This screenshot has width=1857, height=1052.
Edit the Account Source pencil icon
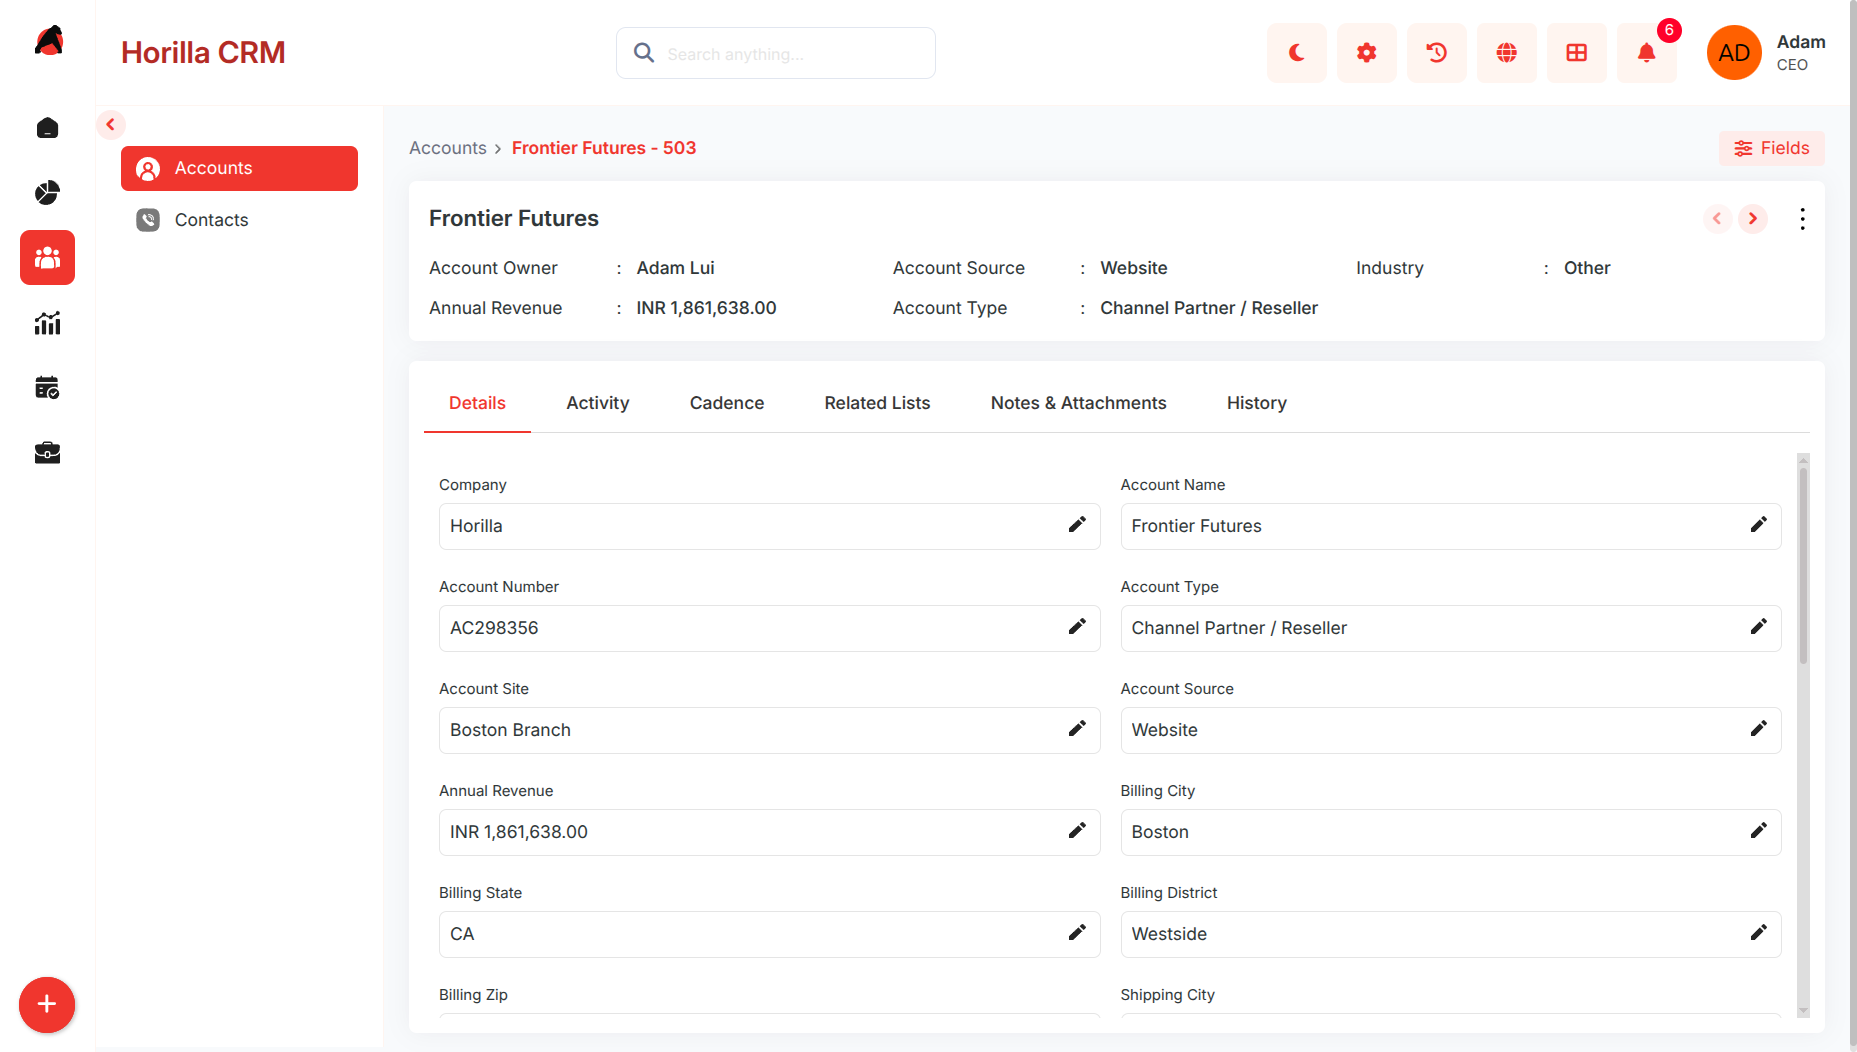click(x=1758, y=729)
